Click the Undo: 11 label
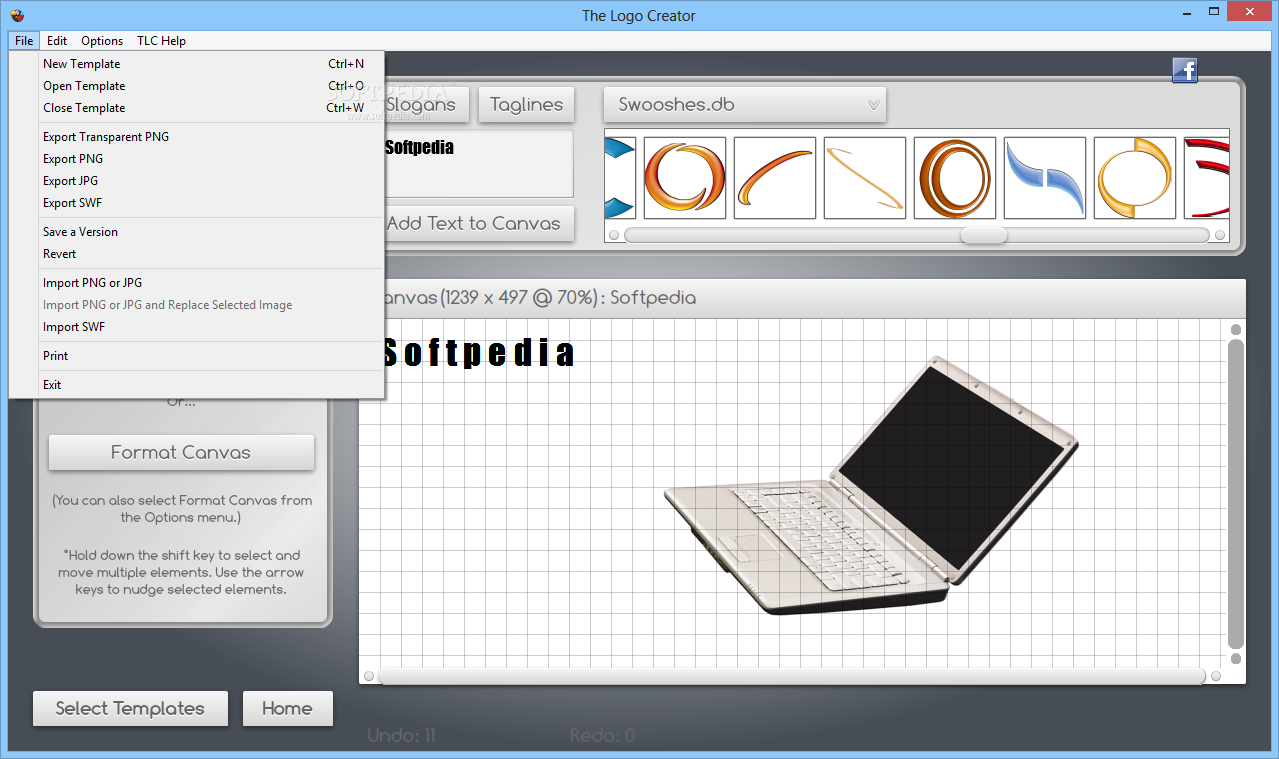This screenshot has width=1279, height=759. tap(401, 735)
